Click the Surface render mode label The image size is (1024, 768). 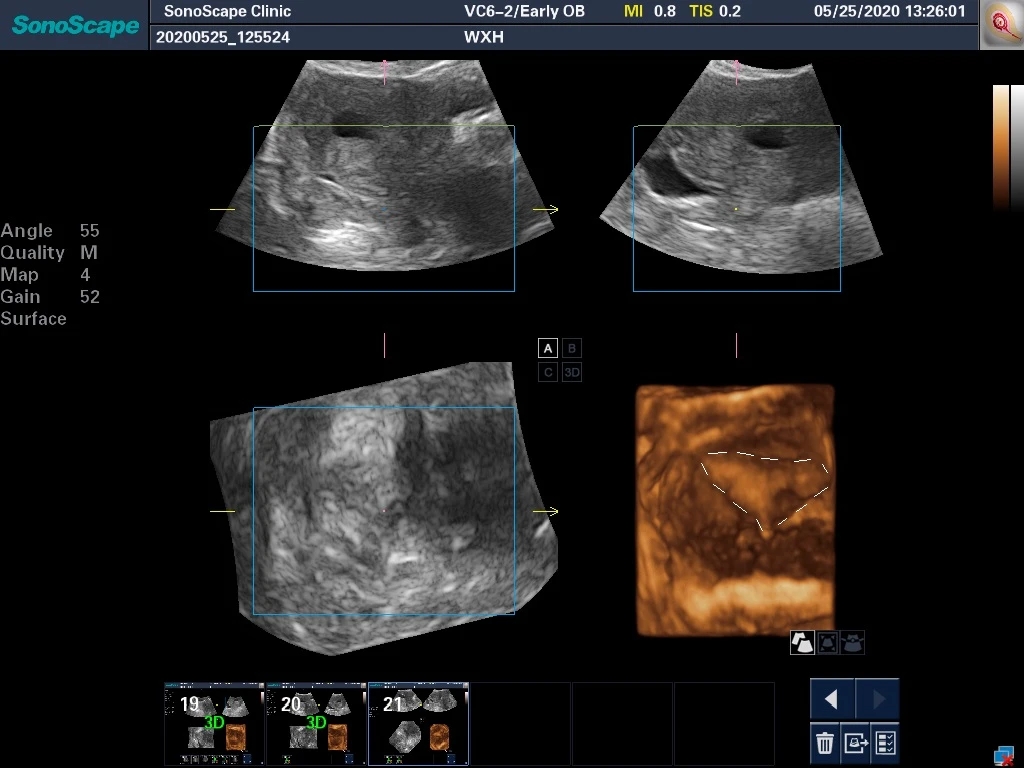click(33, 319)
